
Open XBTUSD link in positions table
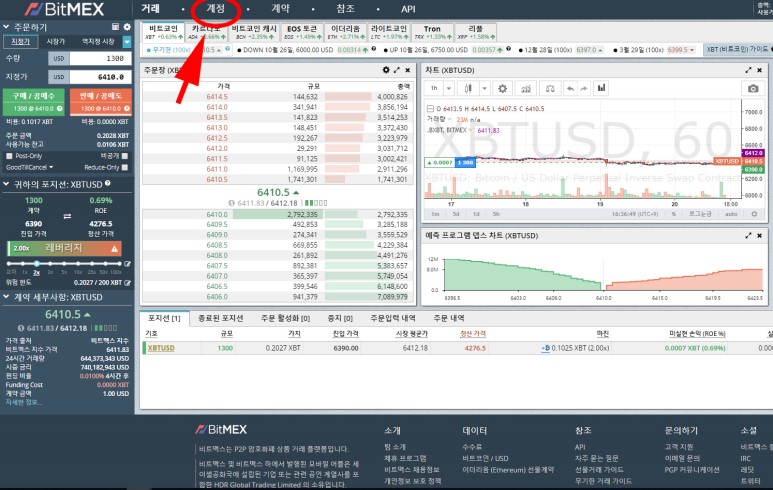tap(161, 348)
